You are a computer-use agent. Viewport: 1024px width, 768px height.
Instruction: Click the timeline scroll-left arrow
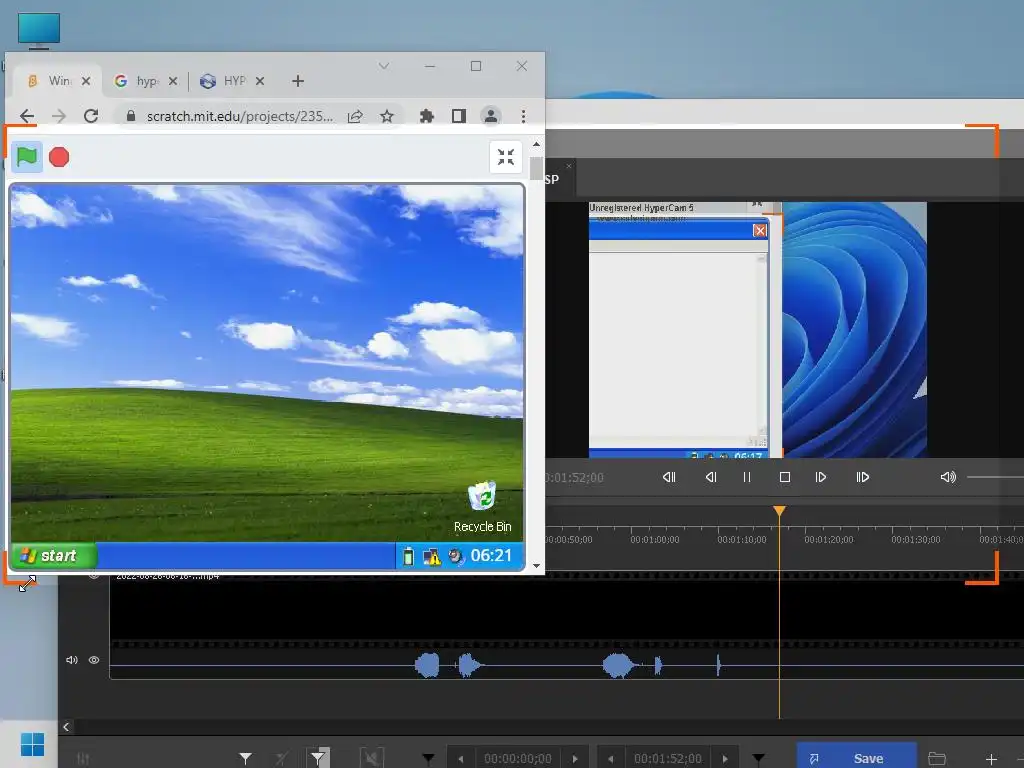tap(66, 727)
